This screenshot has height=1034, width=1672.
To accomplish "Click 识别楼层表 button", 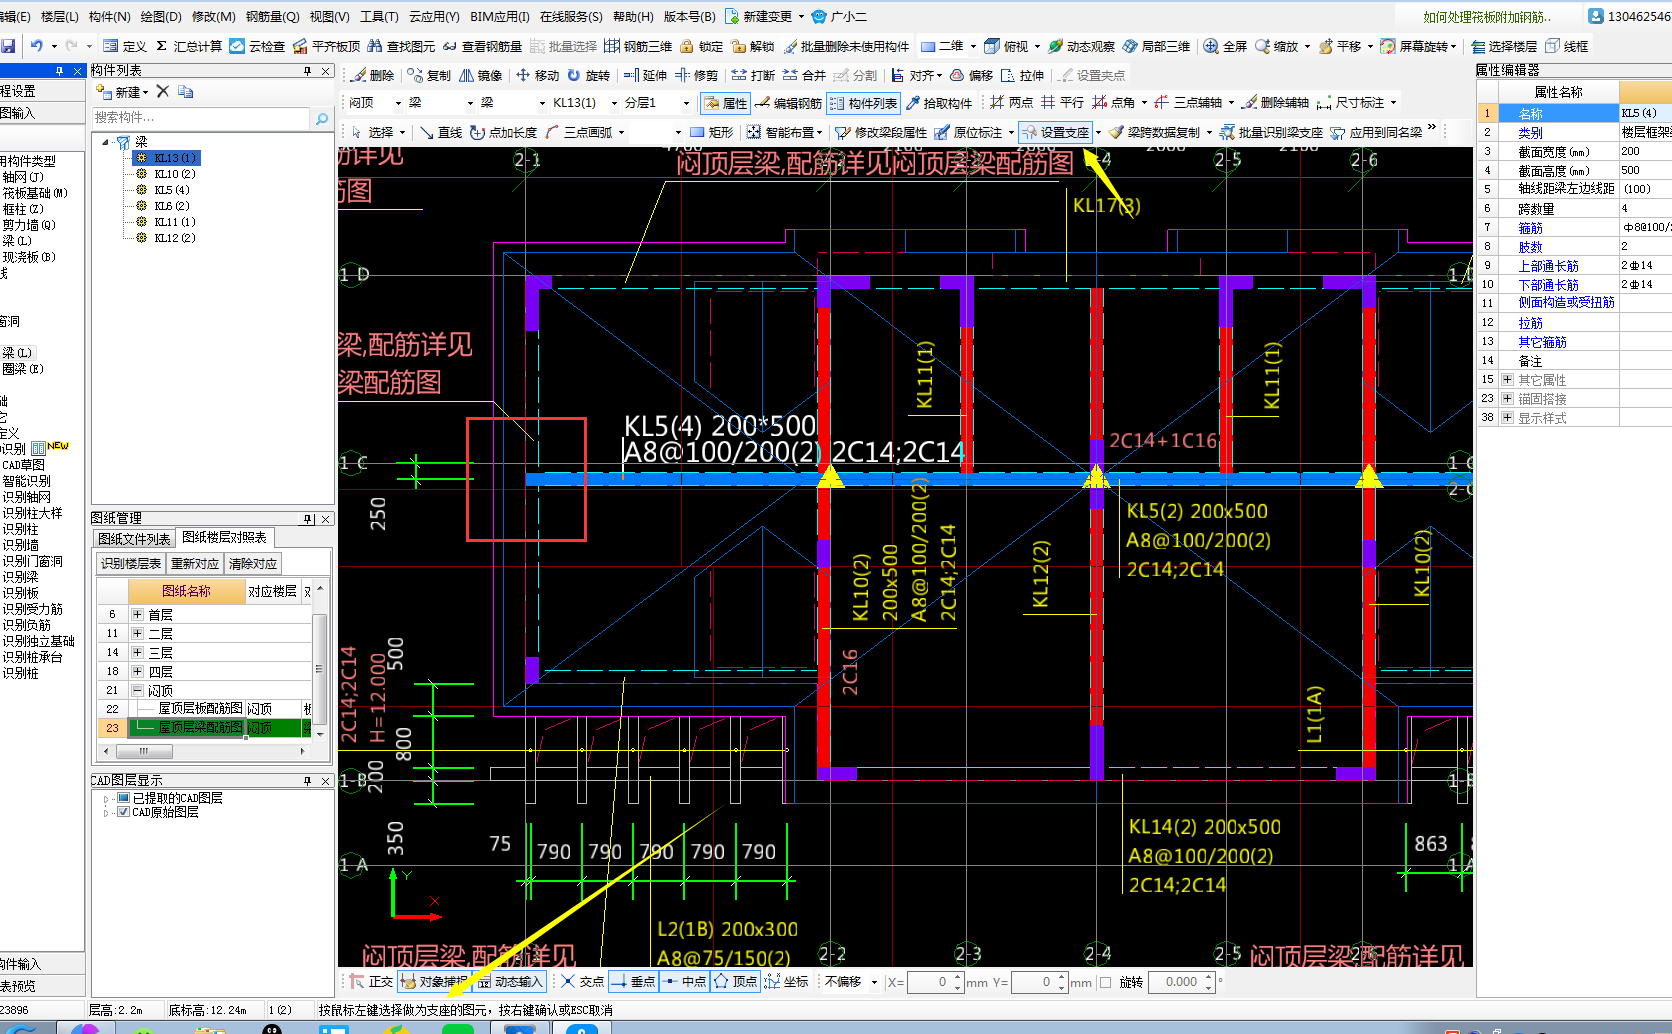I will (131, 563).
